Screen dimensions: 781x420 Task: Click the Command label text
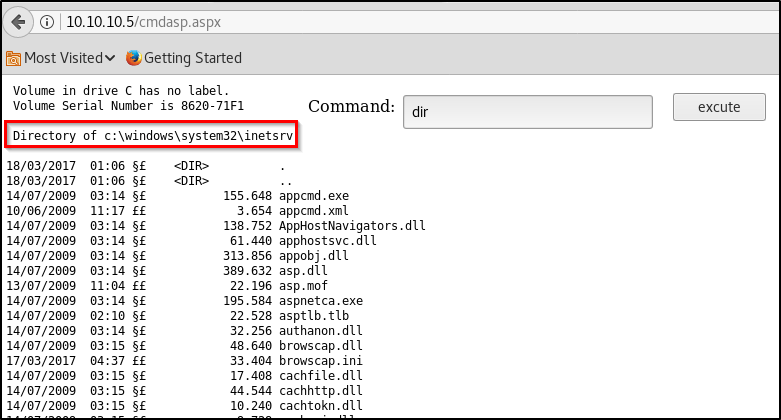click(x=351, y=107)
